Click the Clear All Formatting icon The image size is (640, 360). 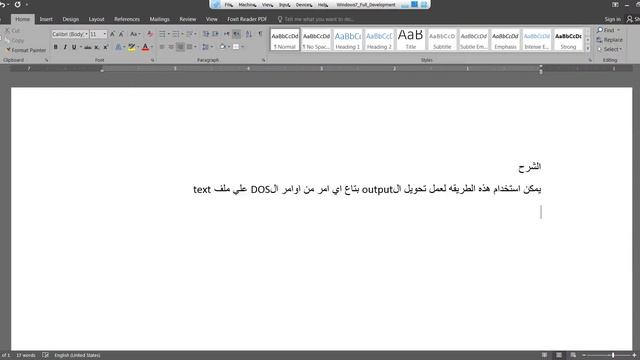150,34
